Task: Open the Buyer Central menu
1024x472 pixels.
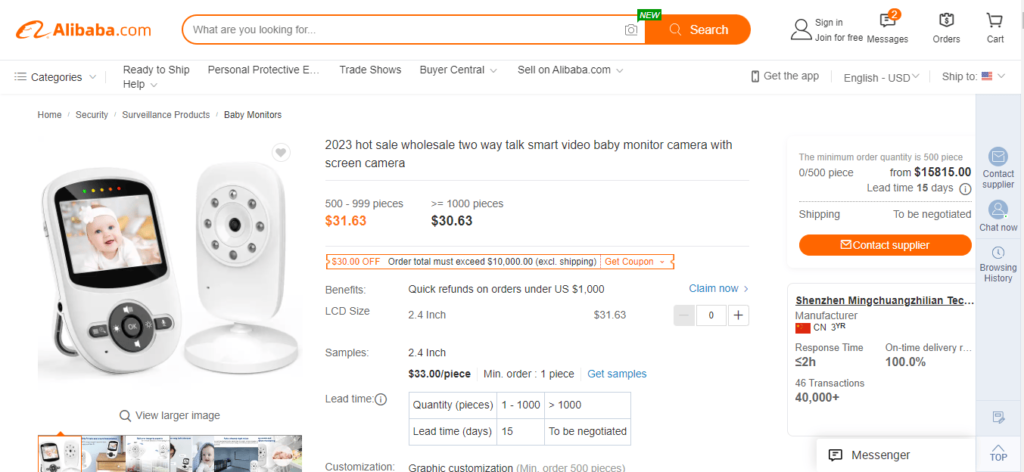Action: pos(458,70)
